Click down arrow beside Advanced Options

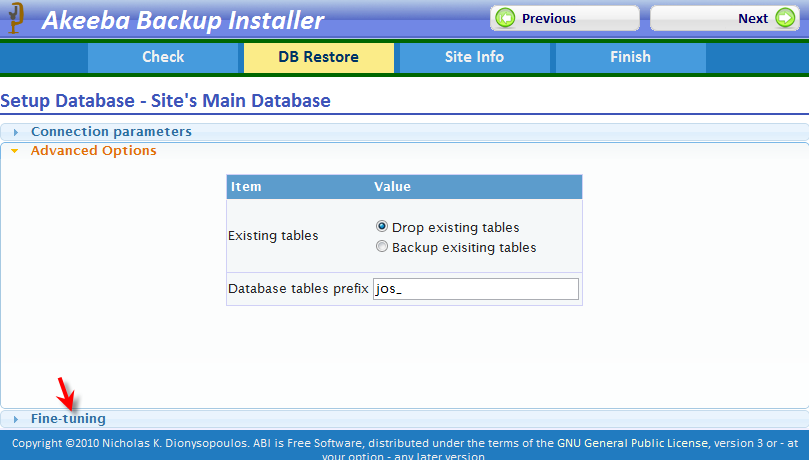(x=15, y=151)
